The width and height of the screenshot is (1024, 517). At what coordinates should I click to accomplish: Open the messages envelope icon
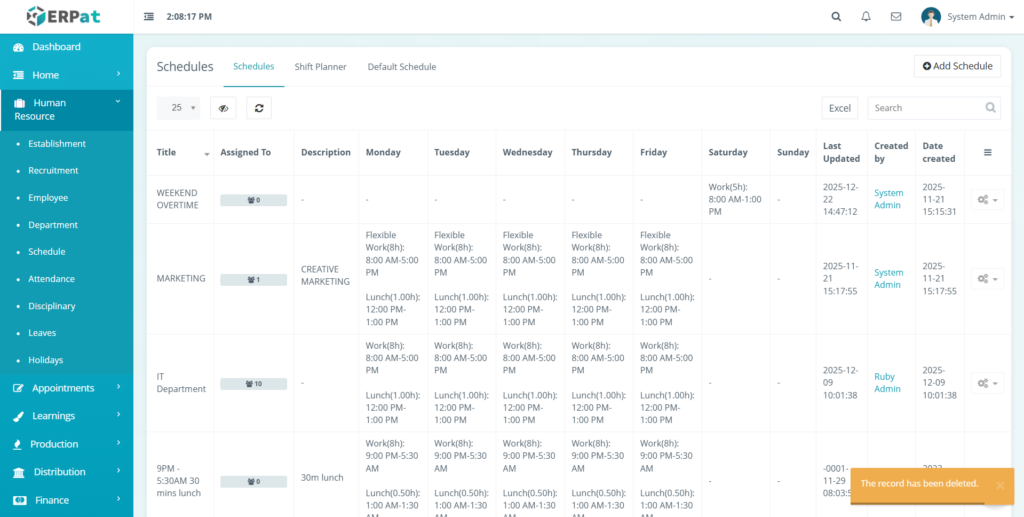[896, 17]
